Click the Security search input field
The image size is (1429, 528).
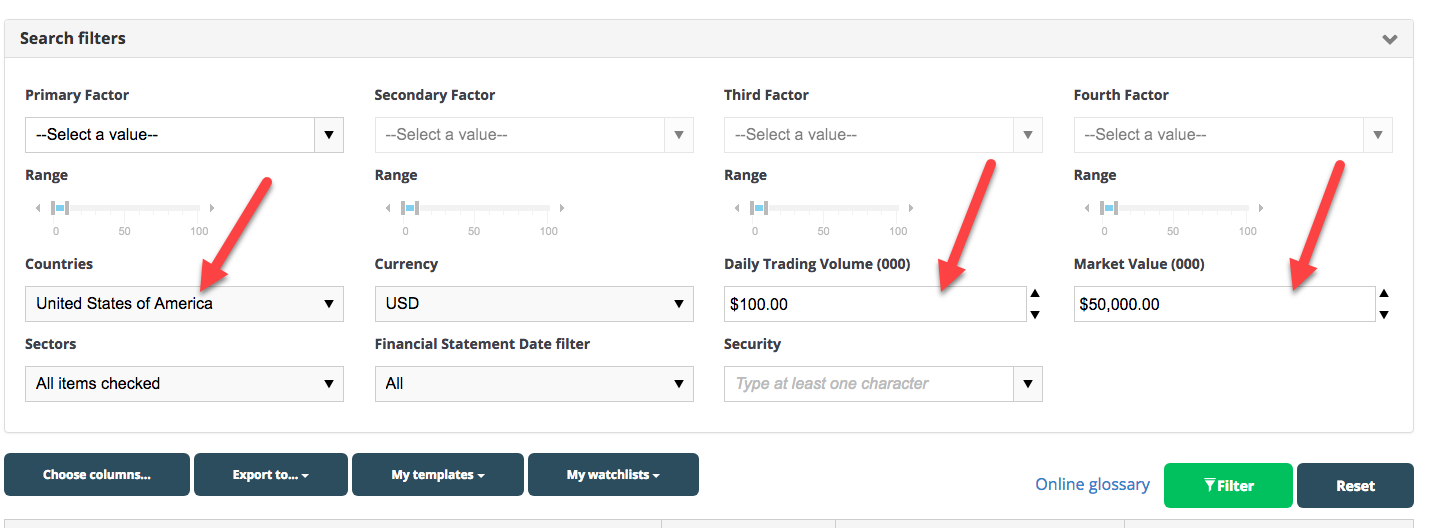tap(869, 384)
